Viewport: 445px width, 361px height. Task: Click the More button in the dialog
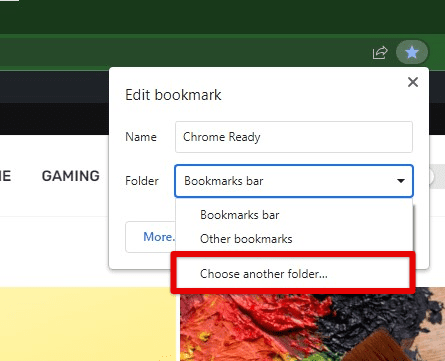coord(150,237)
